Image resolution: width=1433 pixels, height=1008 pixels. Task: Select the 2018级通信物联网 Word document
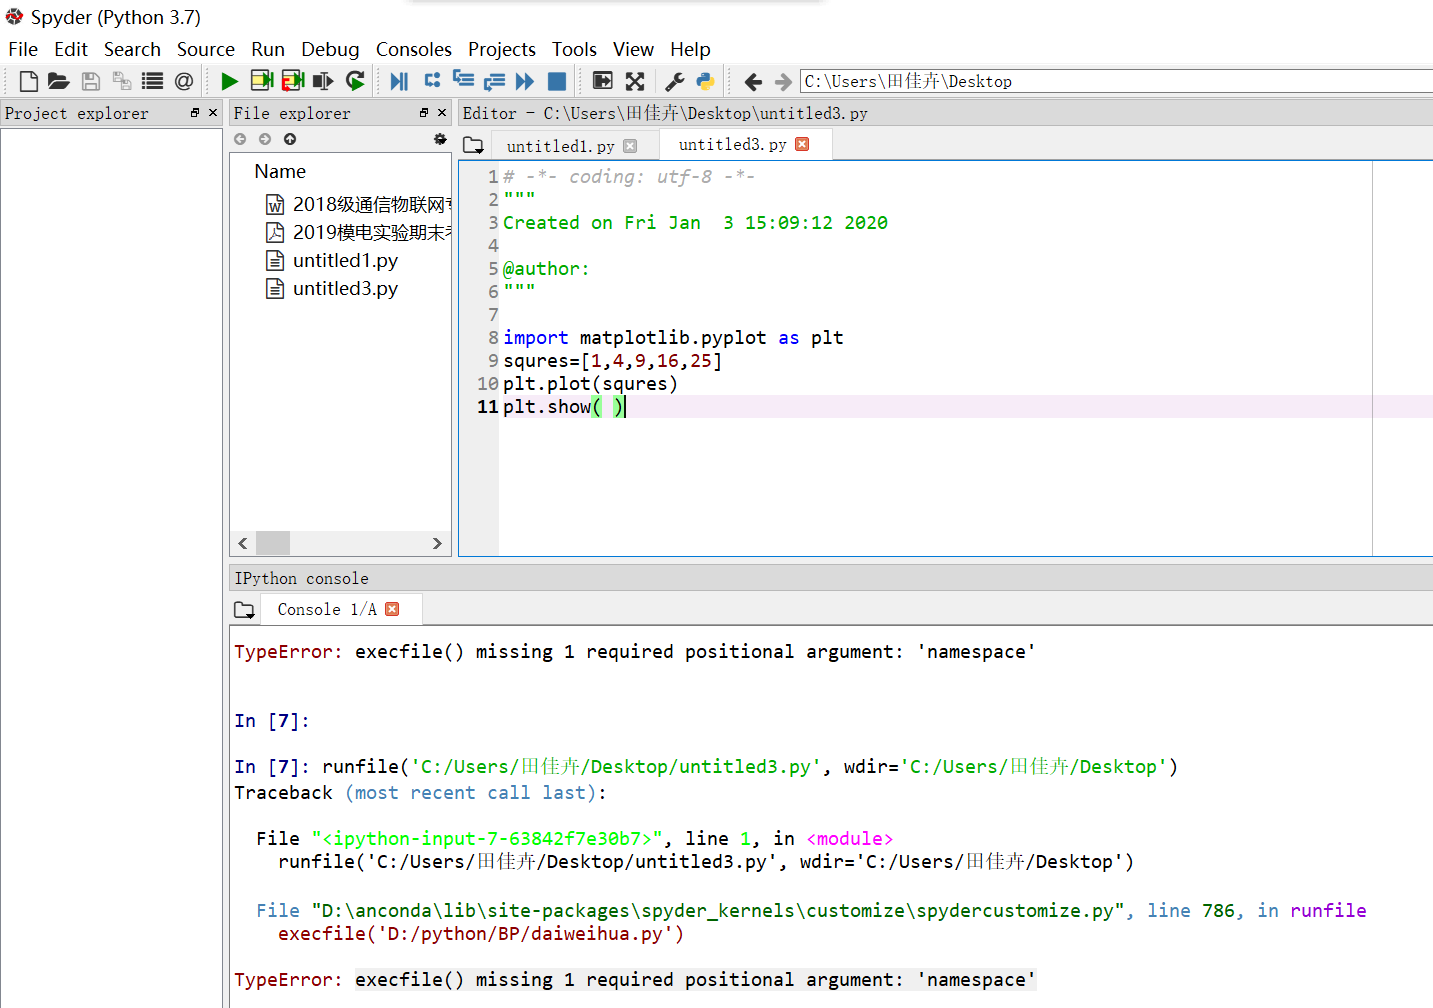click(359, 205)
